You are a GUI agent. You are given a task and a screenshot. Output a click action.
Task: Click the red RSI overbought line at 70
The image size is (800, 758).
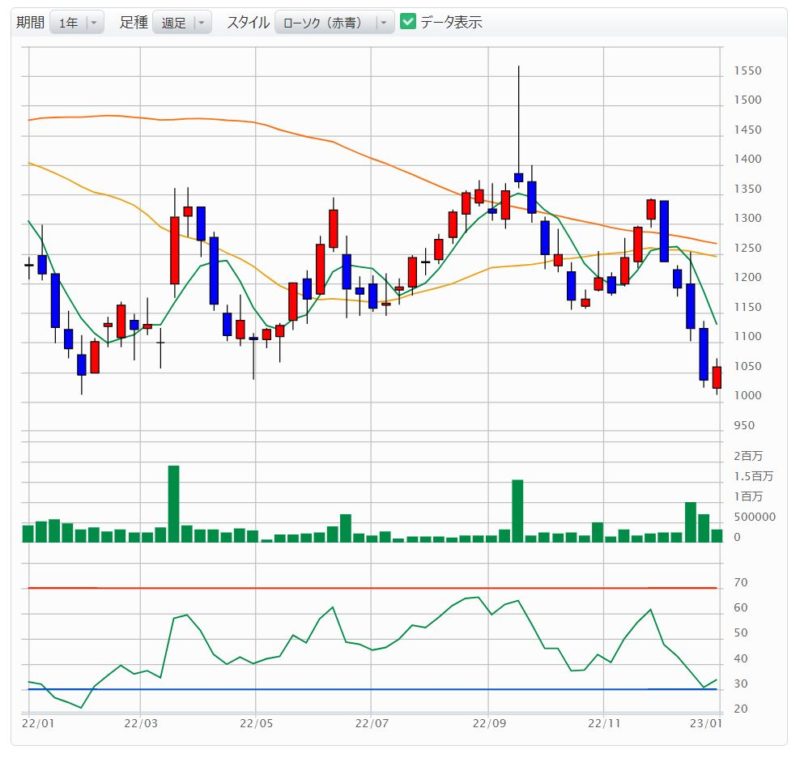pyautogui.click(x=372, y=588)
